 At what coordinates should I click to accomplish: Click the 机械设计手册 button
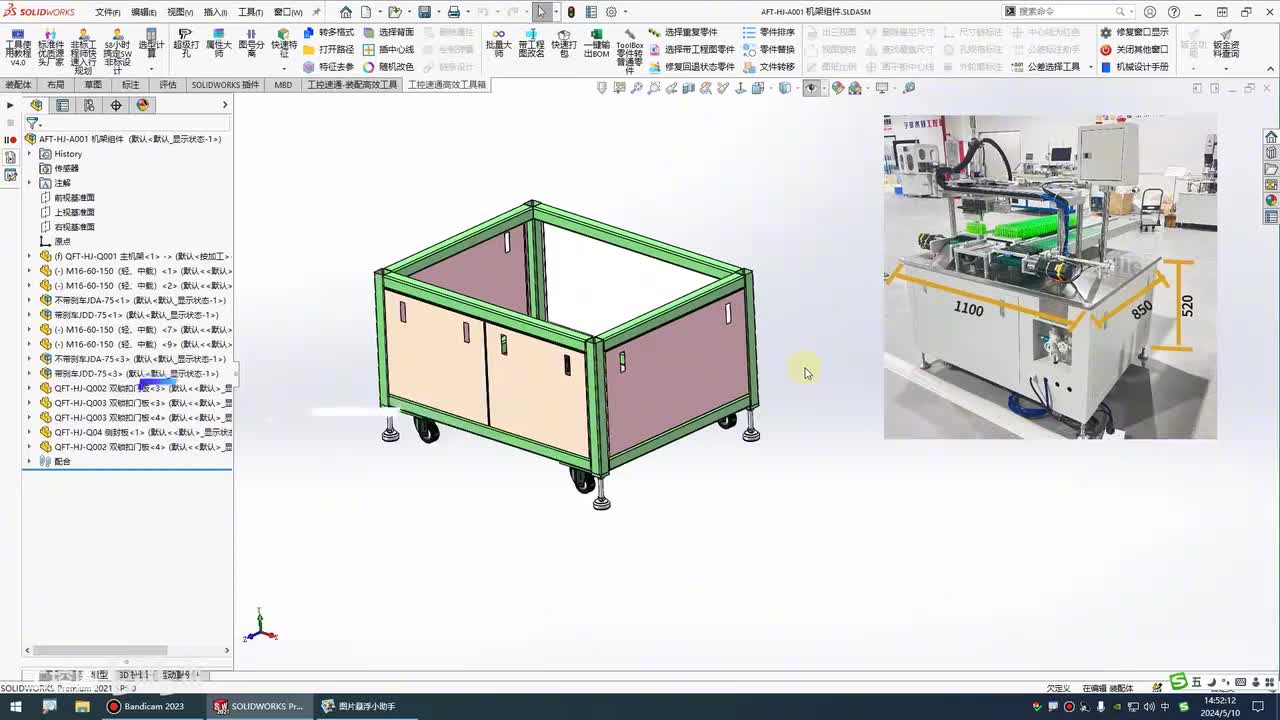(1134, 67)
